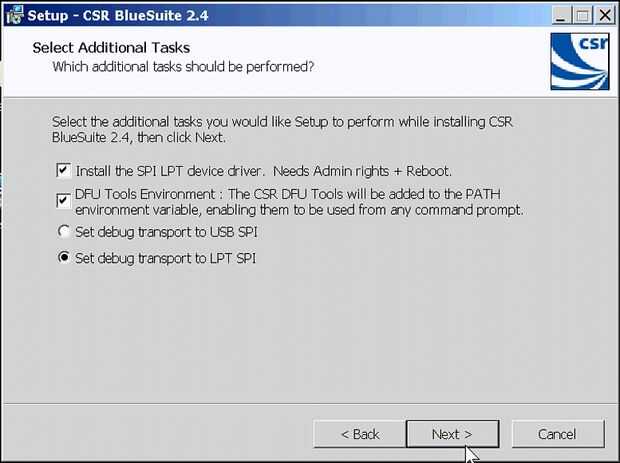Select the USB SPI debug transport radio button

tap(65, 232)
